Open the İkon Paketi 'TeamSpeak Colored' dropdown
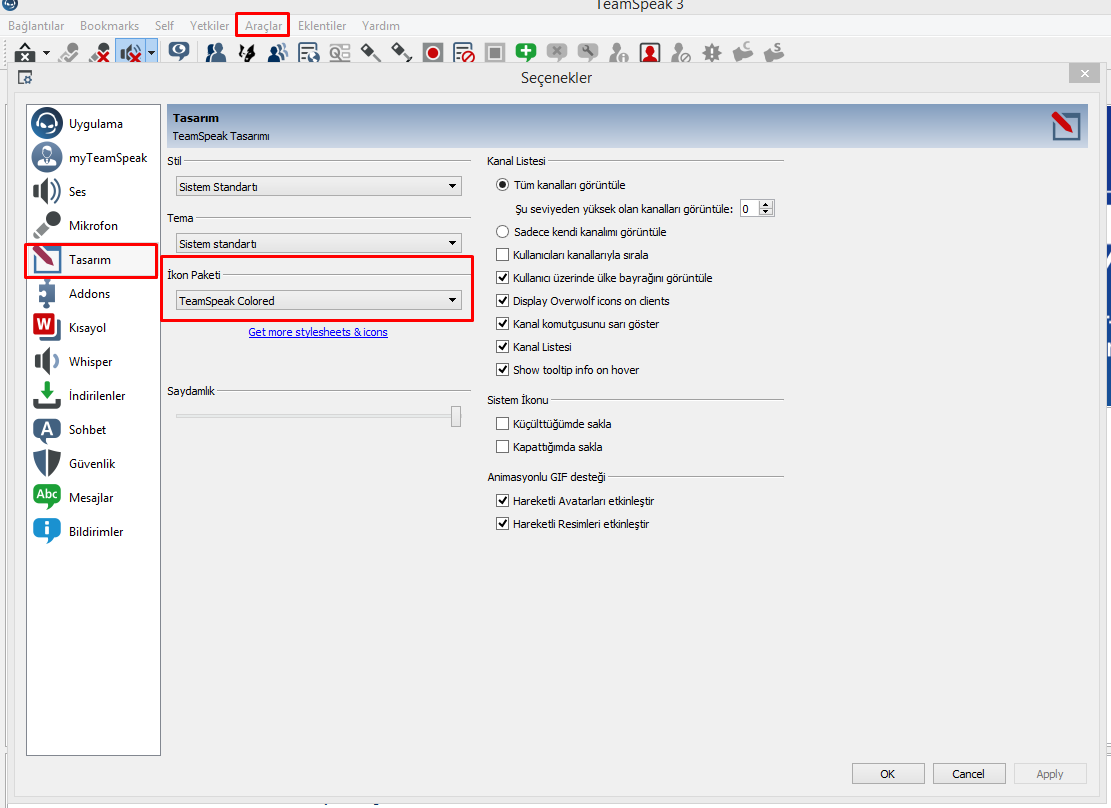 [x=319, y=301]
